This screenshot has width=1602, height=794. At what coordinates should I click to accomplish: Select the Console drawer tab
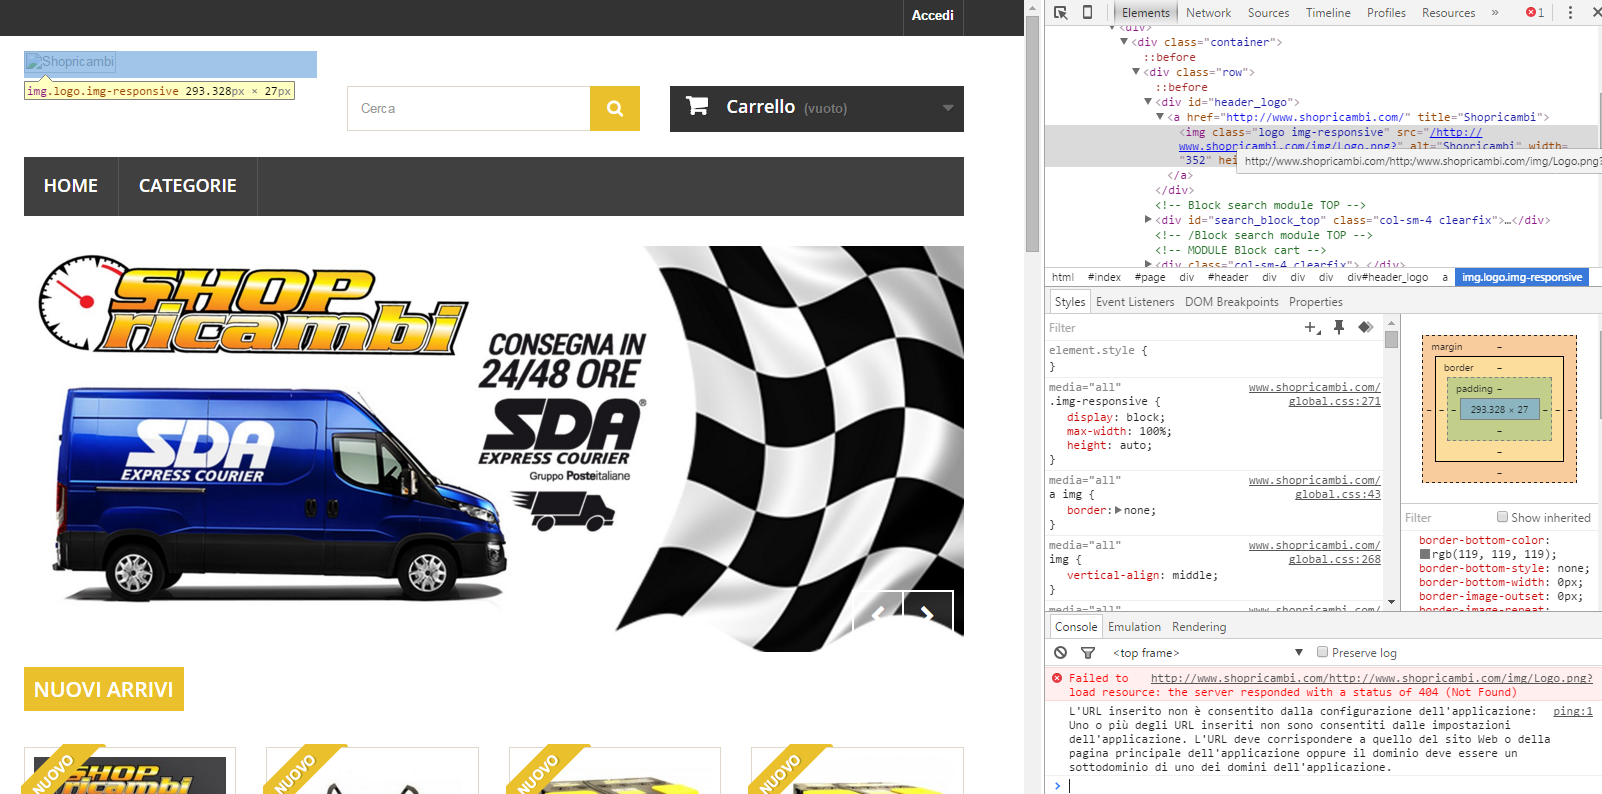click(1076, 627)
